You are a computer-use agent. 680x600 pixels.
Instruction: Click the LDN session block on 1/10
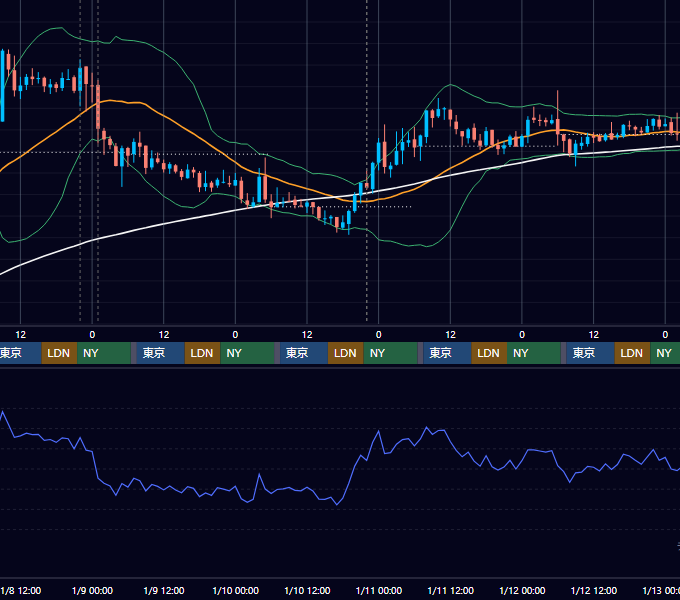346,353
